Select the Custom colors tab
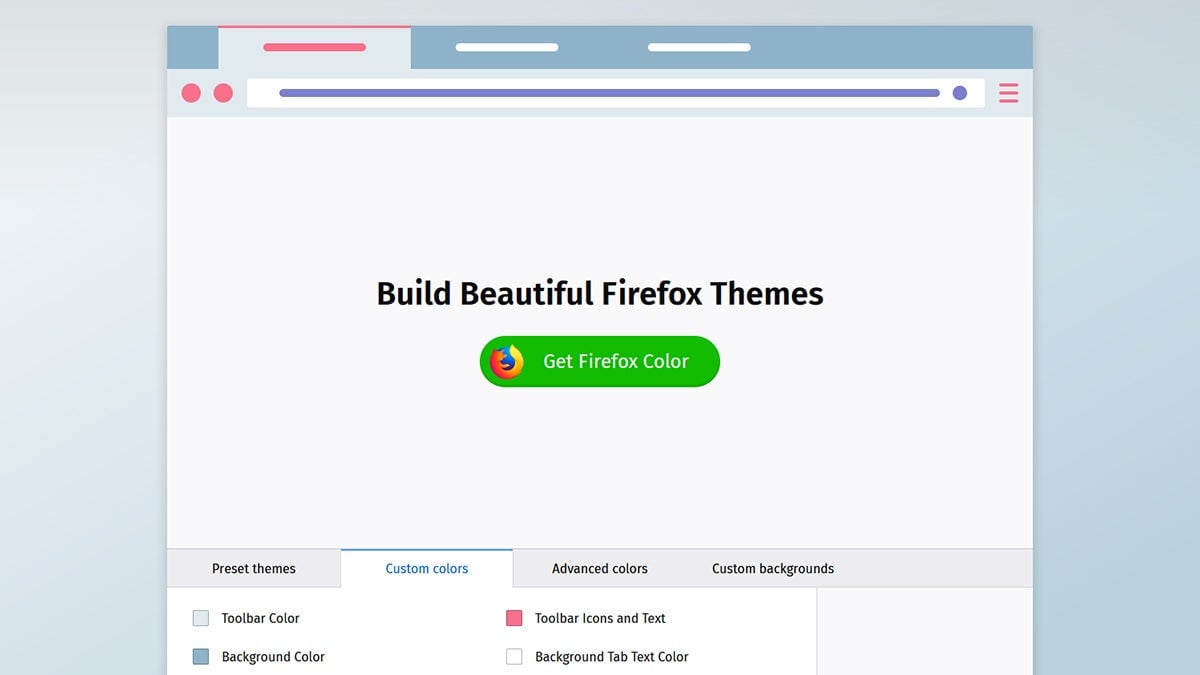1200x675 pixels. pyautogui.click(x=426, y=568)
